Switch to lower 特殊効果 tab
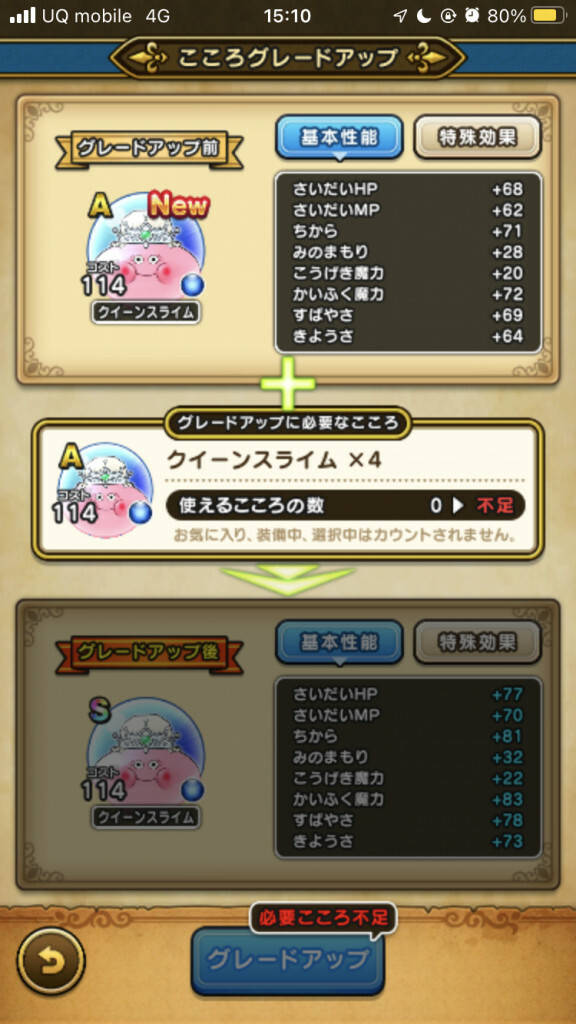The width and height of the screenshot is (576, 1024). tap(478, 642)
